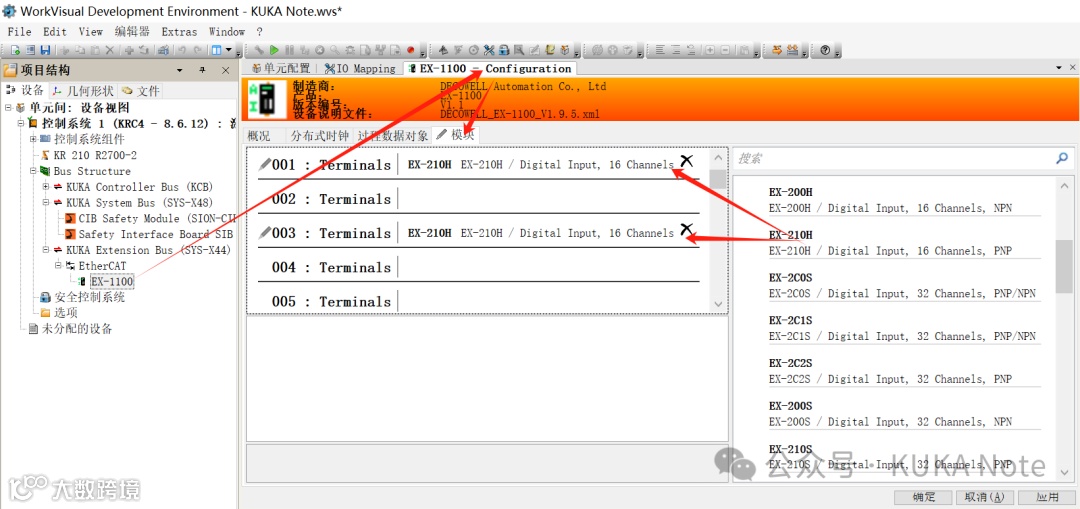Viewport: 1080px width, 509px height.
Task: Click the blue window layout toolbar icon
Action: [216, 50]
